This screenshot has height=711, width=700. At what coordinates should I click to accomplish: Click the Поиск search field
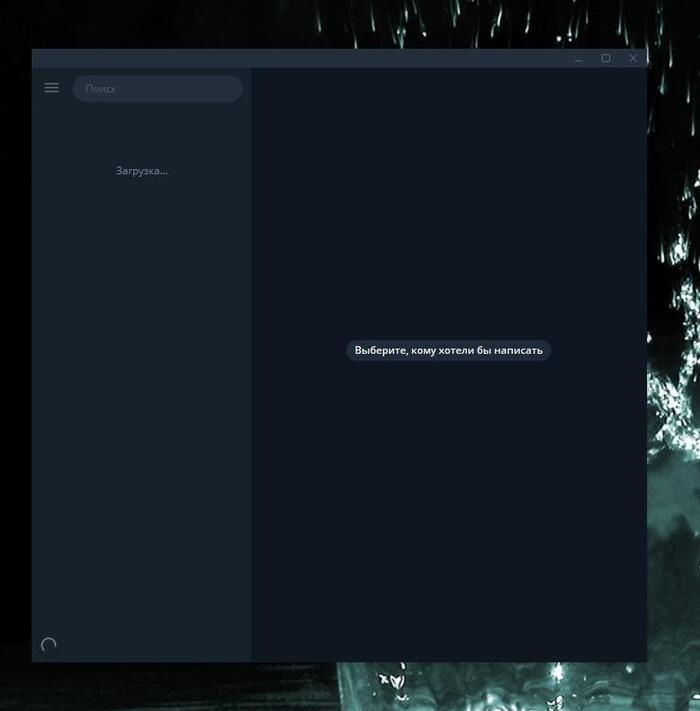click(157, 88)
